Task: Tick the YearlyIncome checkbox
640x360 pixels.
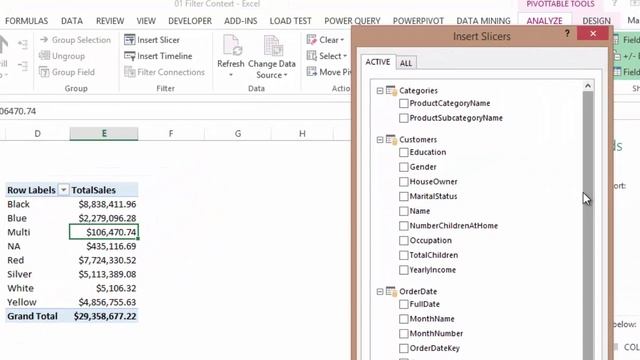Action: (x=404, y=270)
